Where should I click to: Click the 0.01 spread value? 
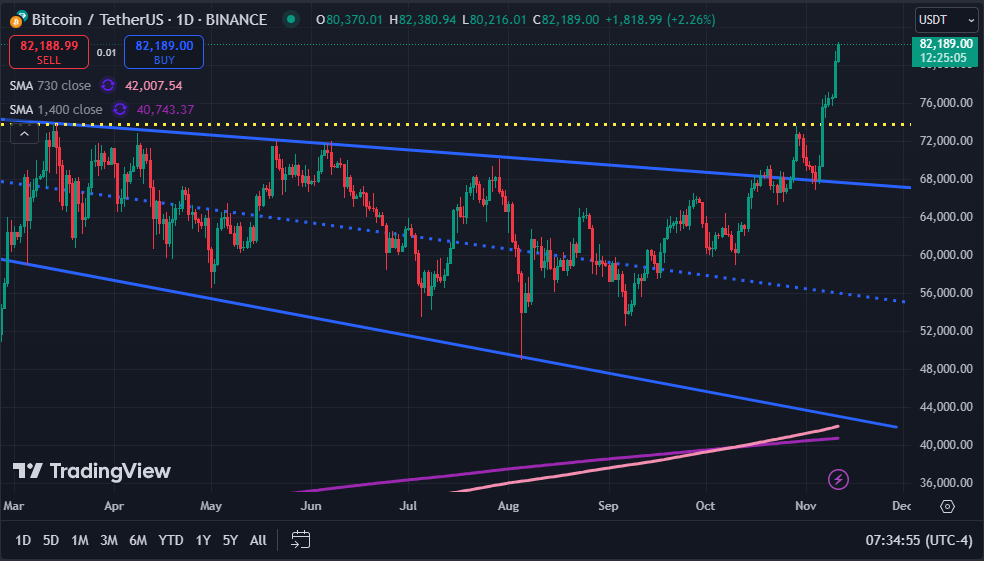point(106,52)
